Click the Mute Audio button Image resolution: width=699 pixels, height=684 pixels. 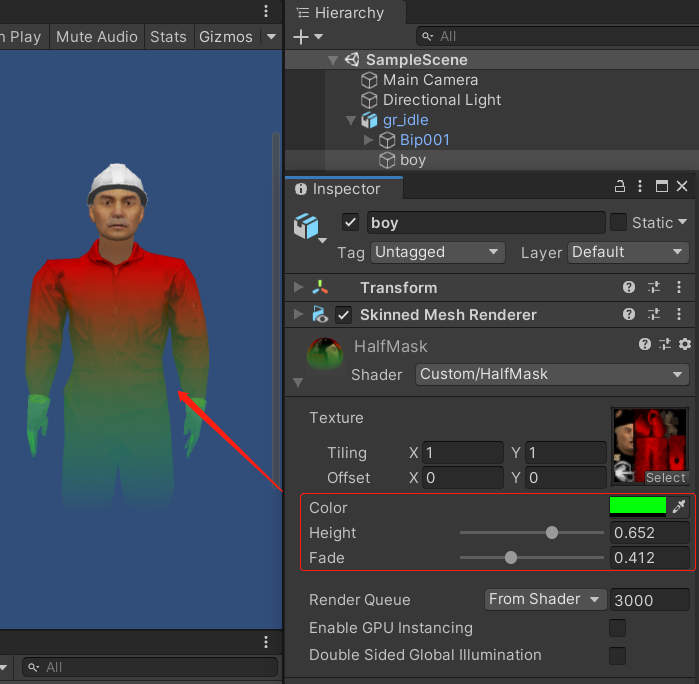tap(96, 36)
